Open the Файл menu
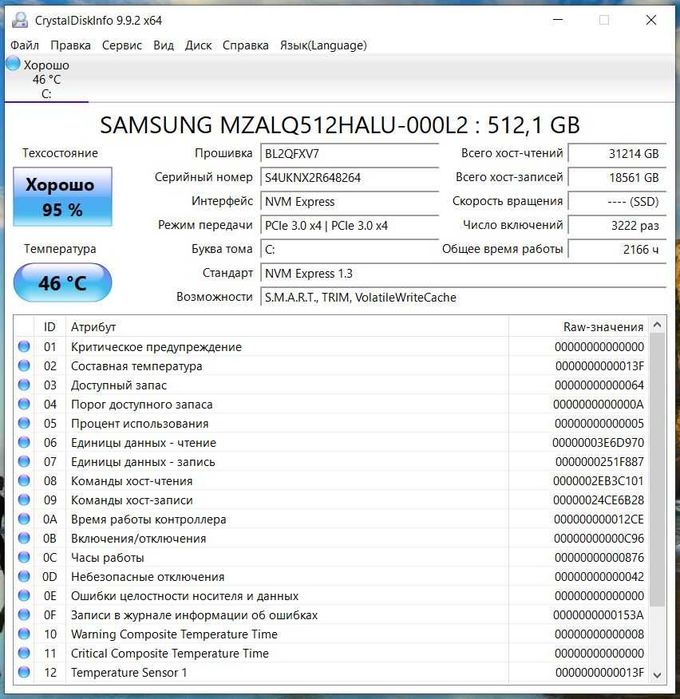The image size is (680, 699). click(25, 45)
